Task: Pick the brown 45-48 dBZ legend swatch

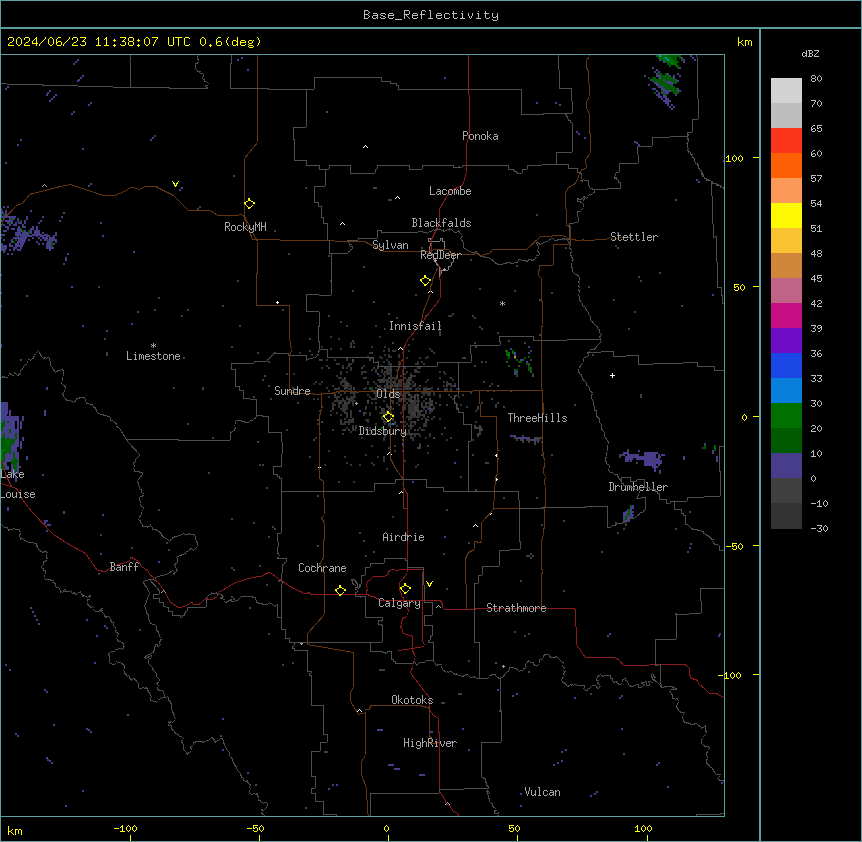Action: pyautogui.click(x=786, y=265)
